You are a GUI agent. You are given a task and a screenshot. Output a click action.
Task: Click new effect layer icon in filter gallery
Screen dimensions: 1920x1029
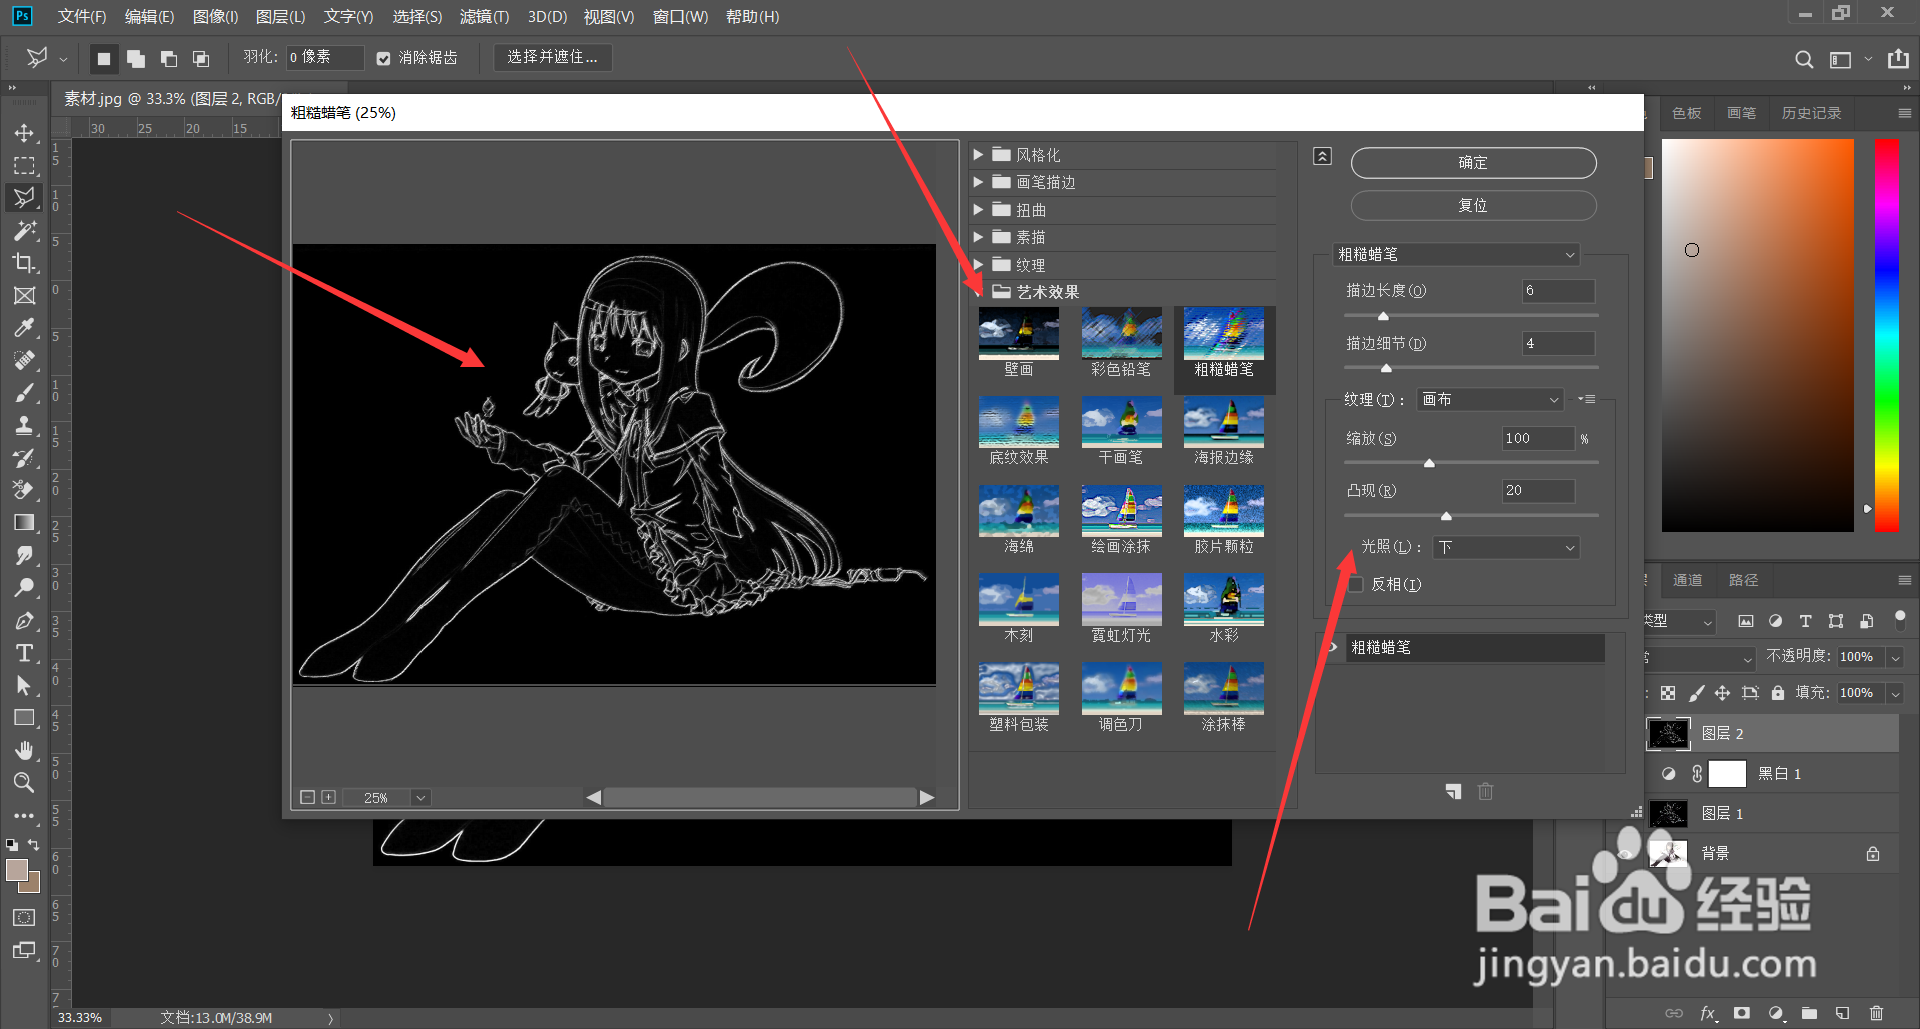point(1453,792)
